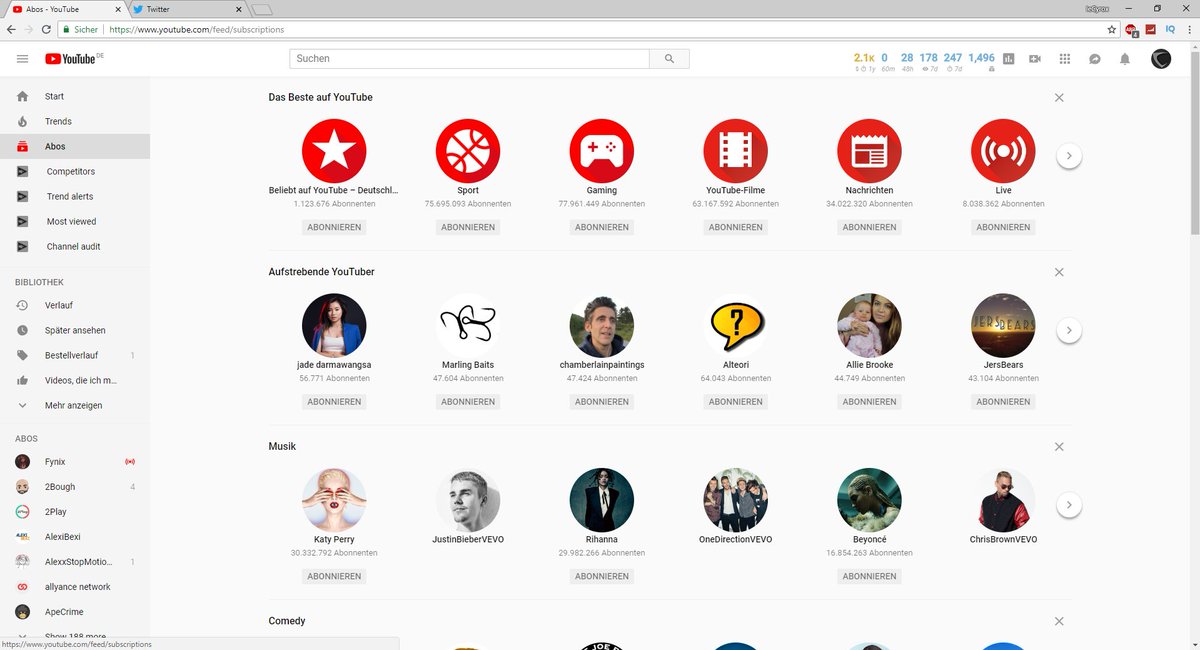Open the Sport basketball channel icon
The image size is (1200, 650).
tap(468, 151)
